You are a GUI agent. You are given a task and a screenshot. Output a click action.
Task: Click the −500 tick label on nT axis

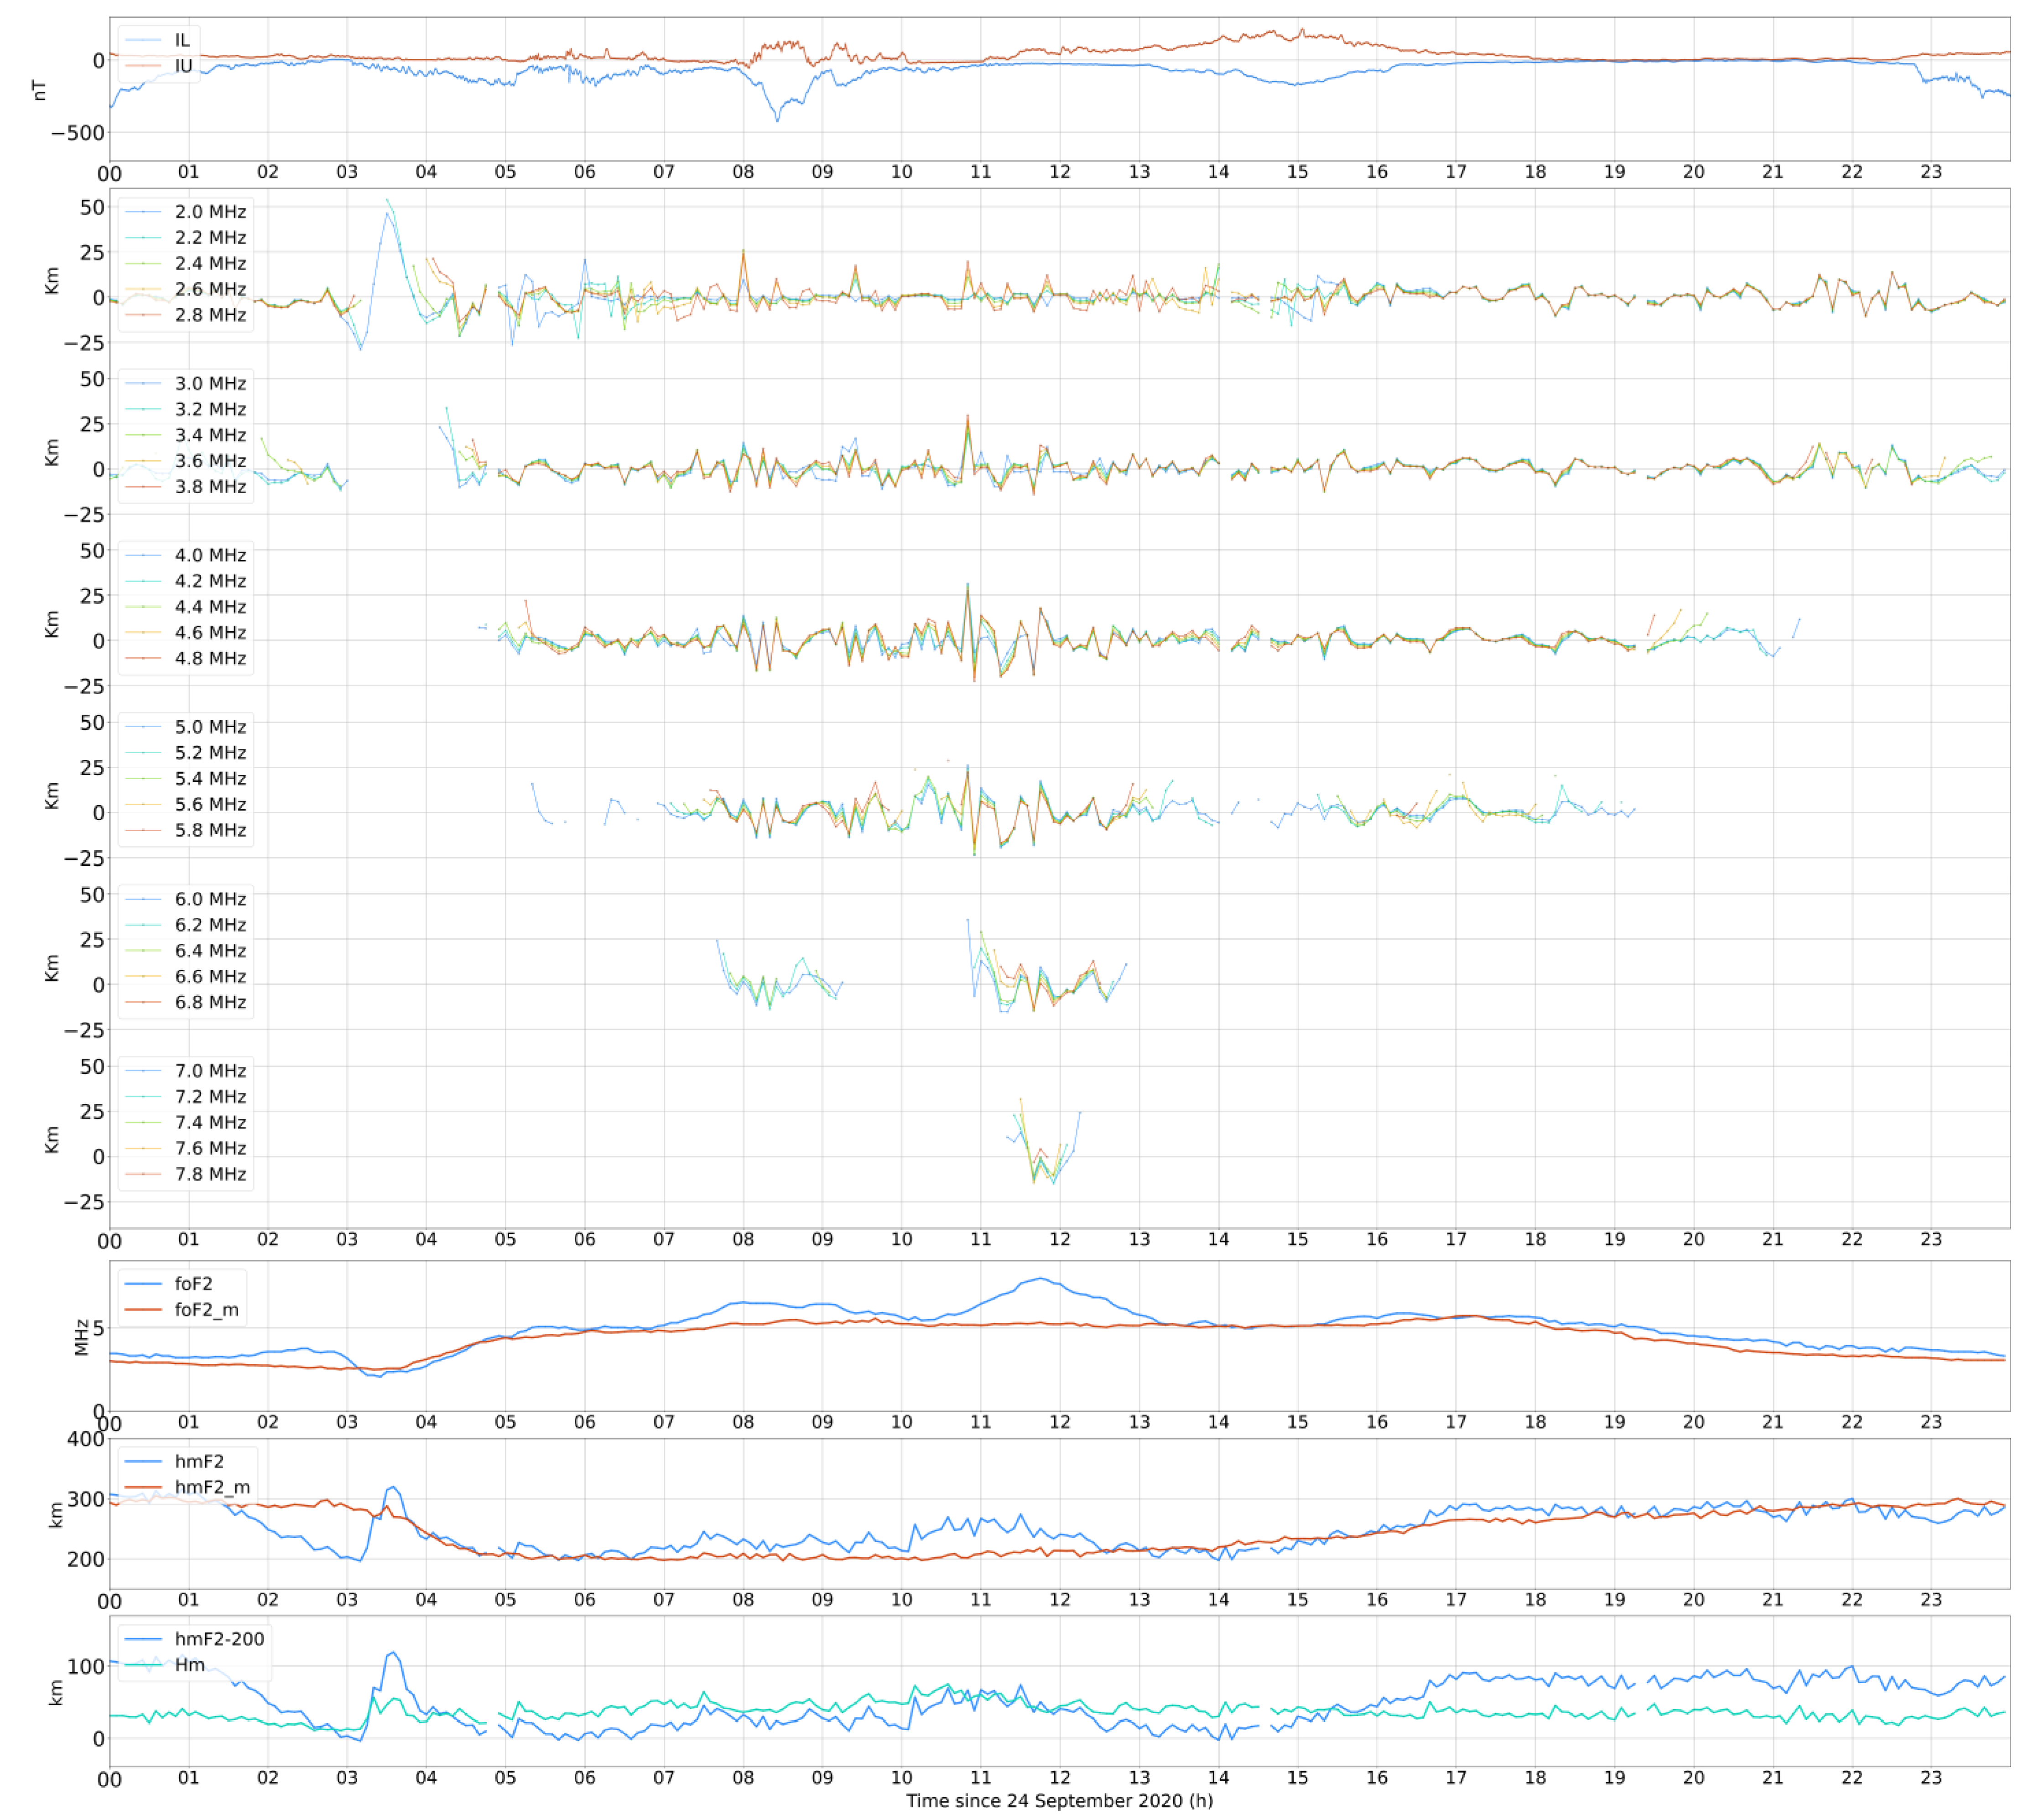(78, 133)
